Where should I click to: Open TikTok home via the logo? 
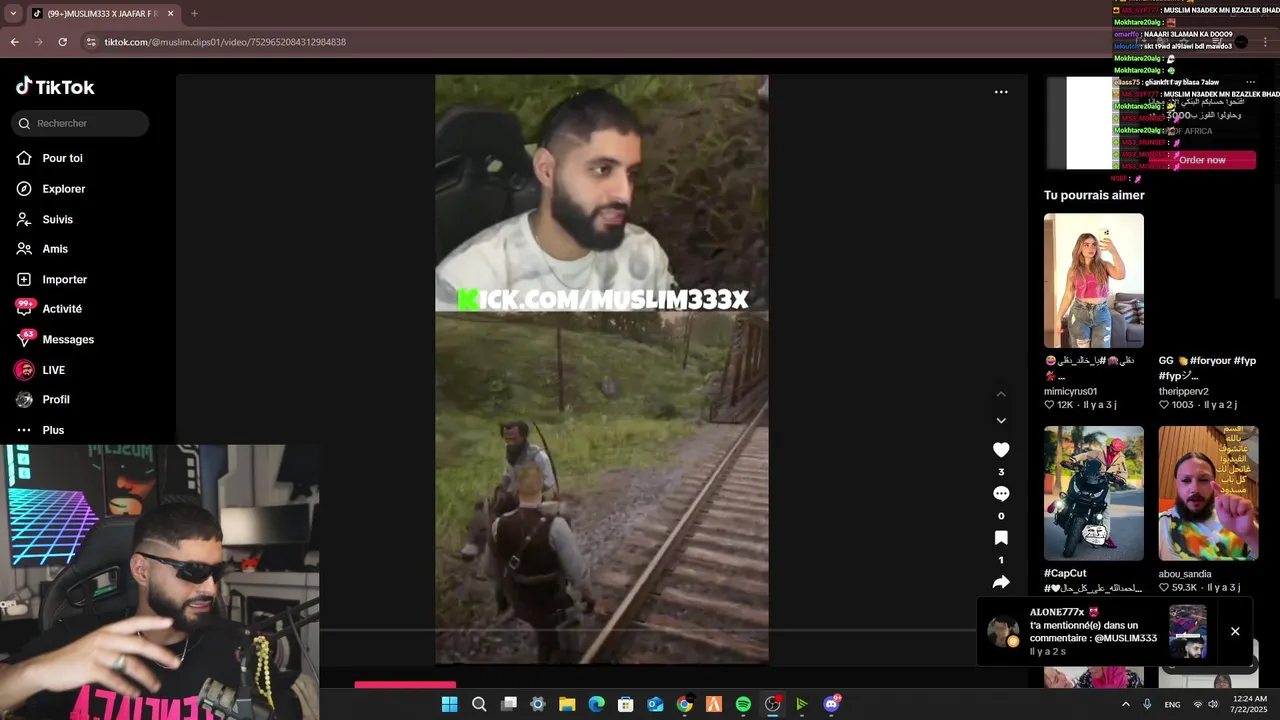[x=55, y=87]
